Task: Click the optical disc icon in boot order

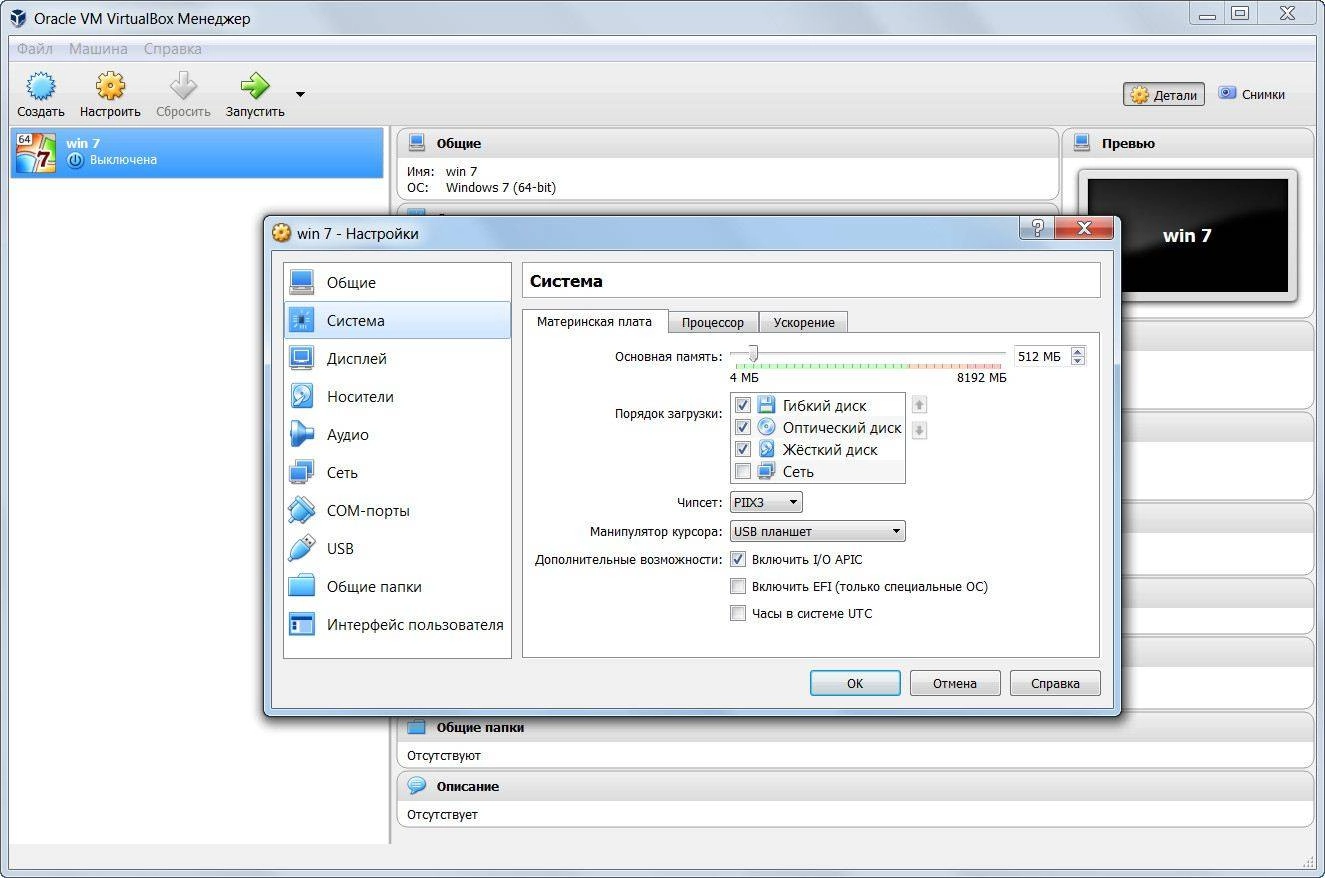Action: click(766, 427)
